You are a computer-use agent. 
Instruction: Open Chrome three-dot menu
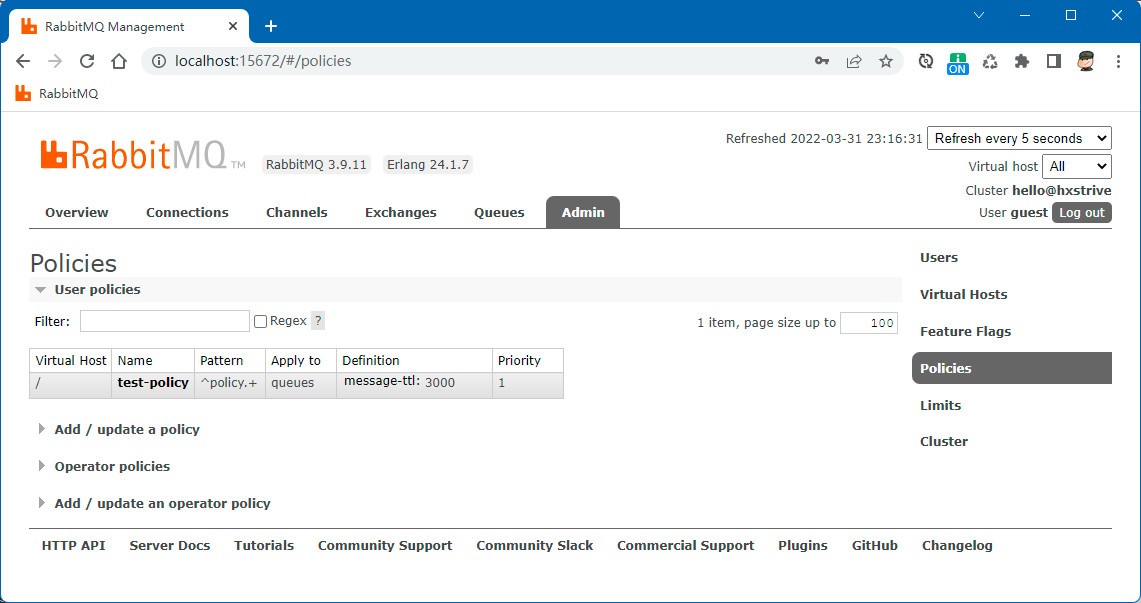[x=1118, y=61]
